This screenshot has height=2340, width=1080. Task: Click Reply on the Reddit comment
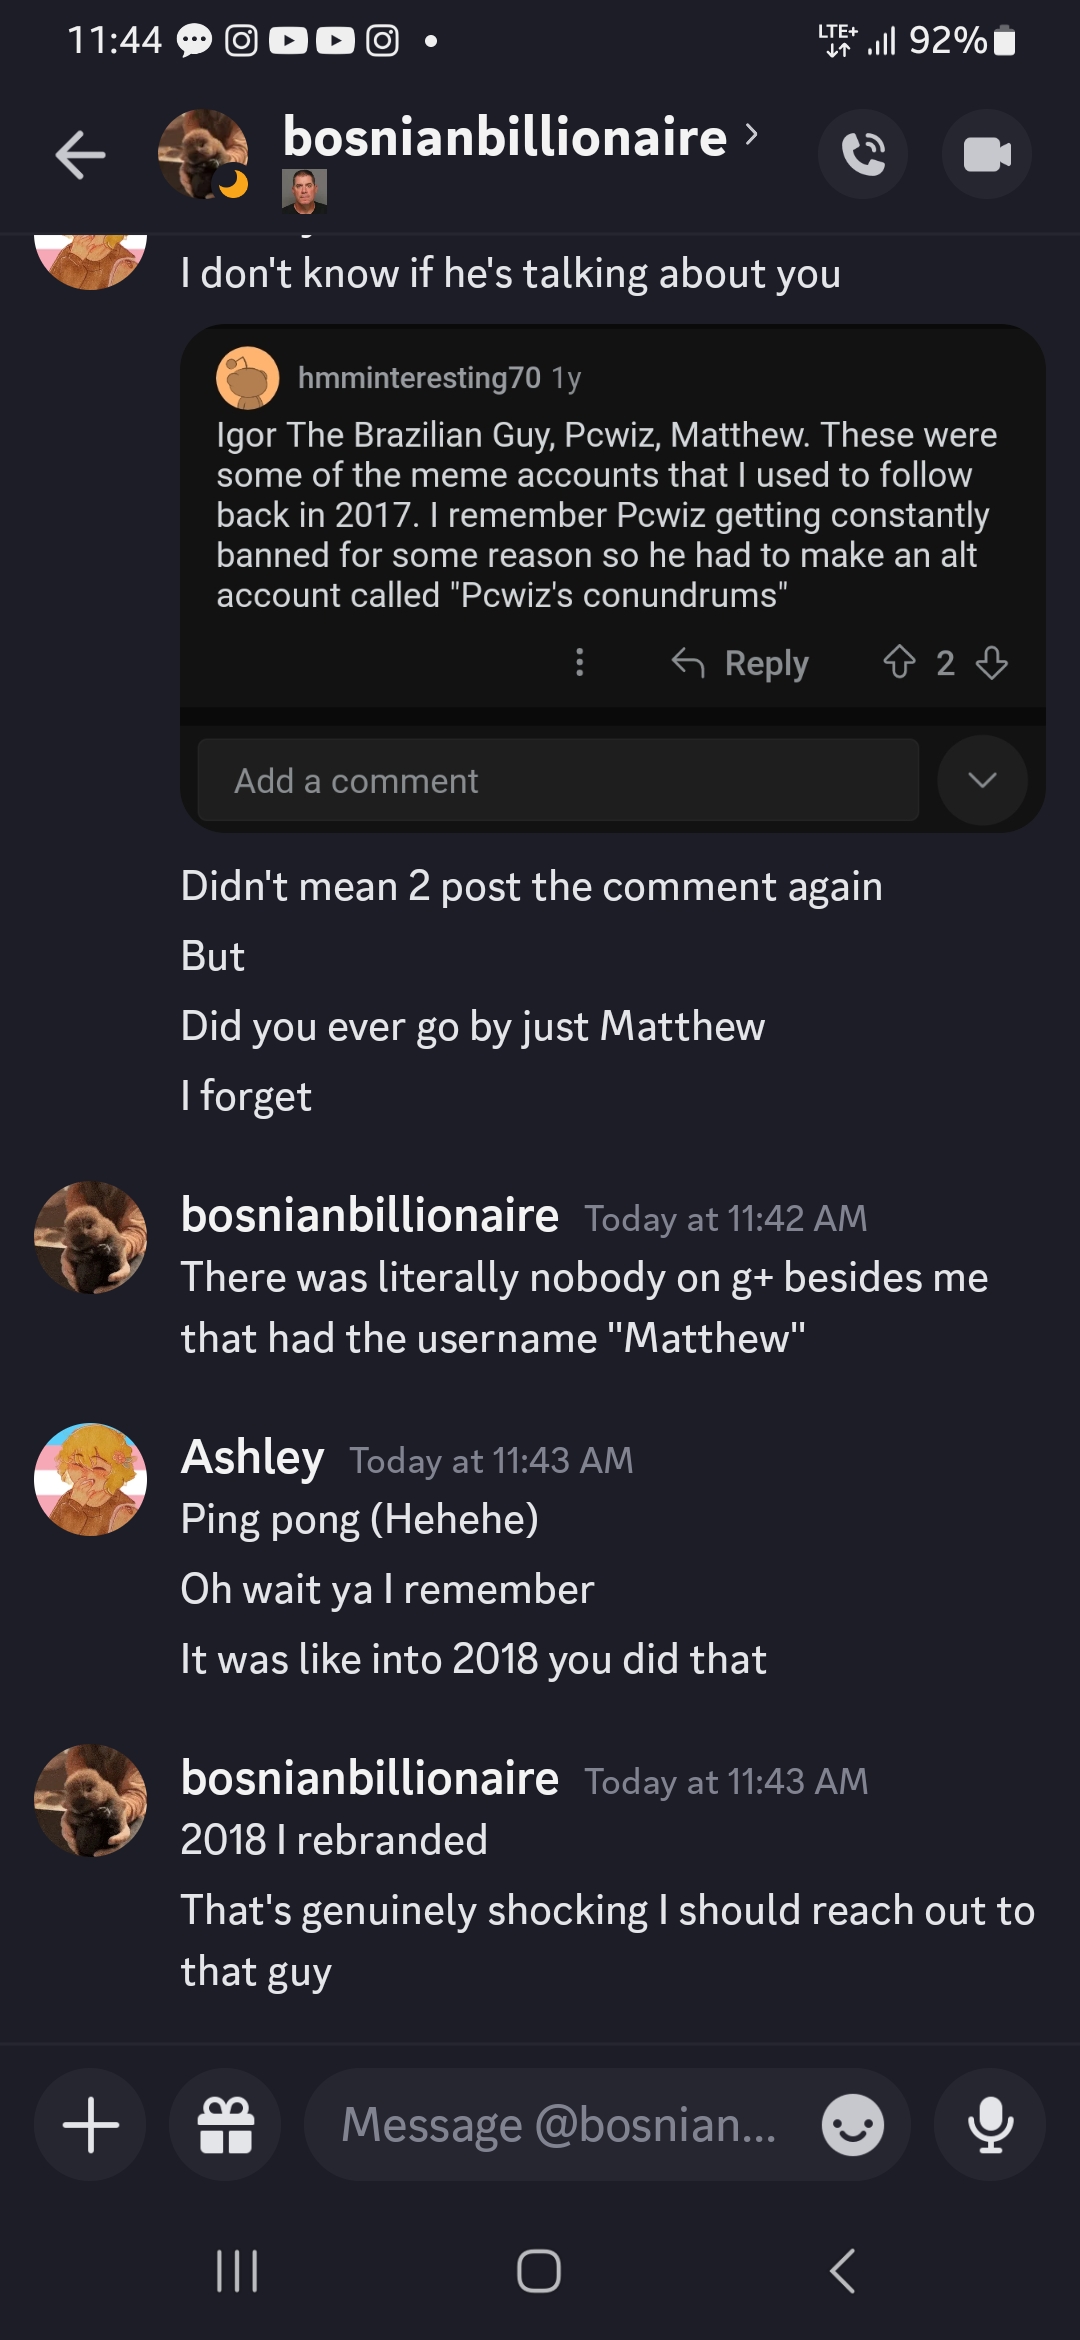tap(741, 662)
